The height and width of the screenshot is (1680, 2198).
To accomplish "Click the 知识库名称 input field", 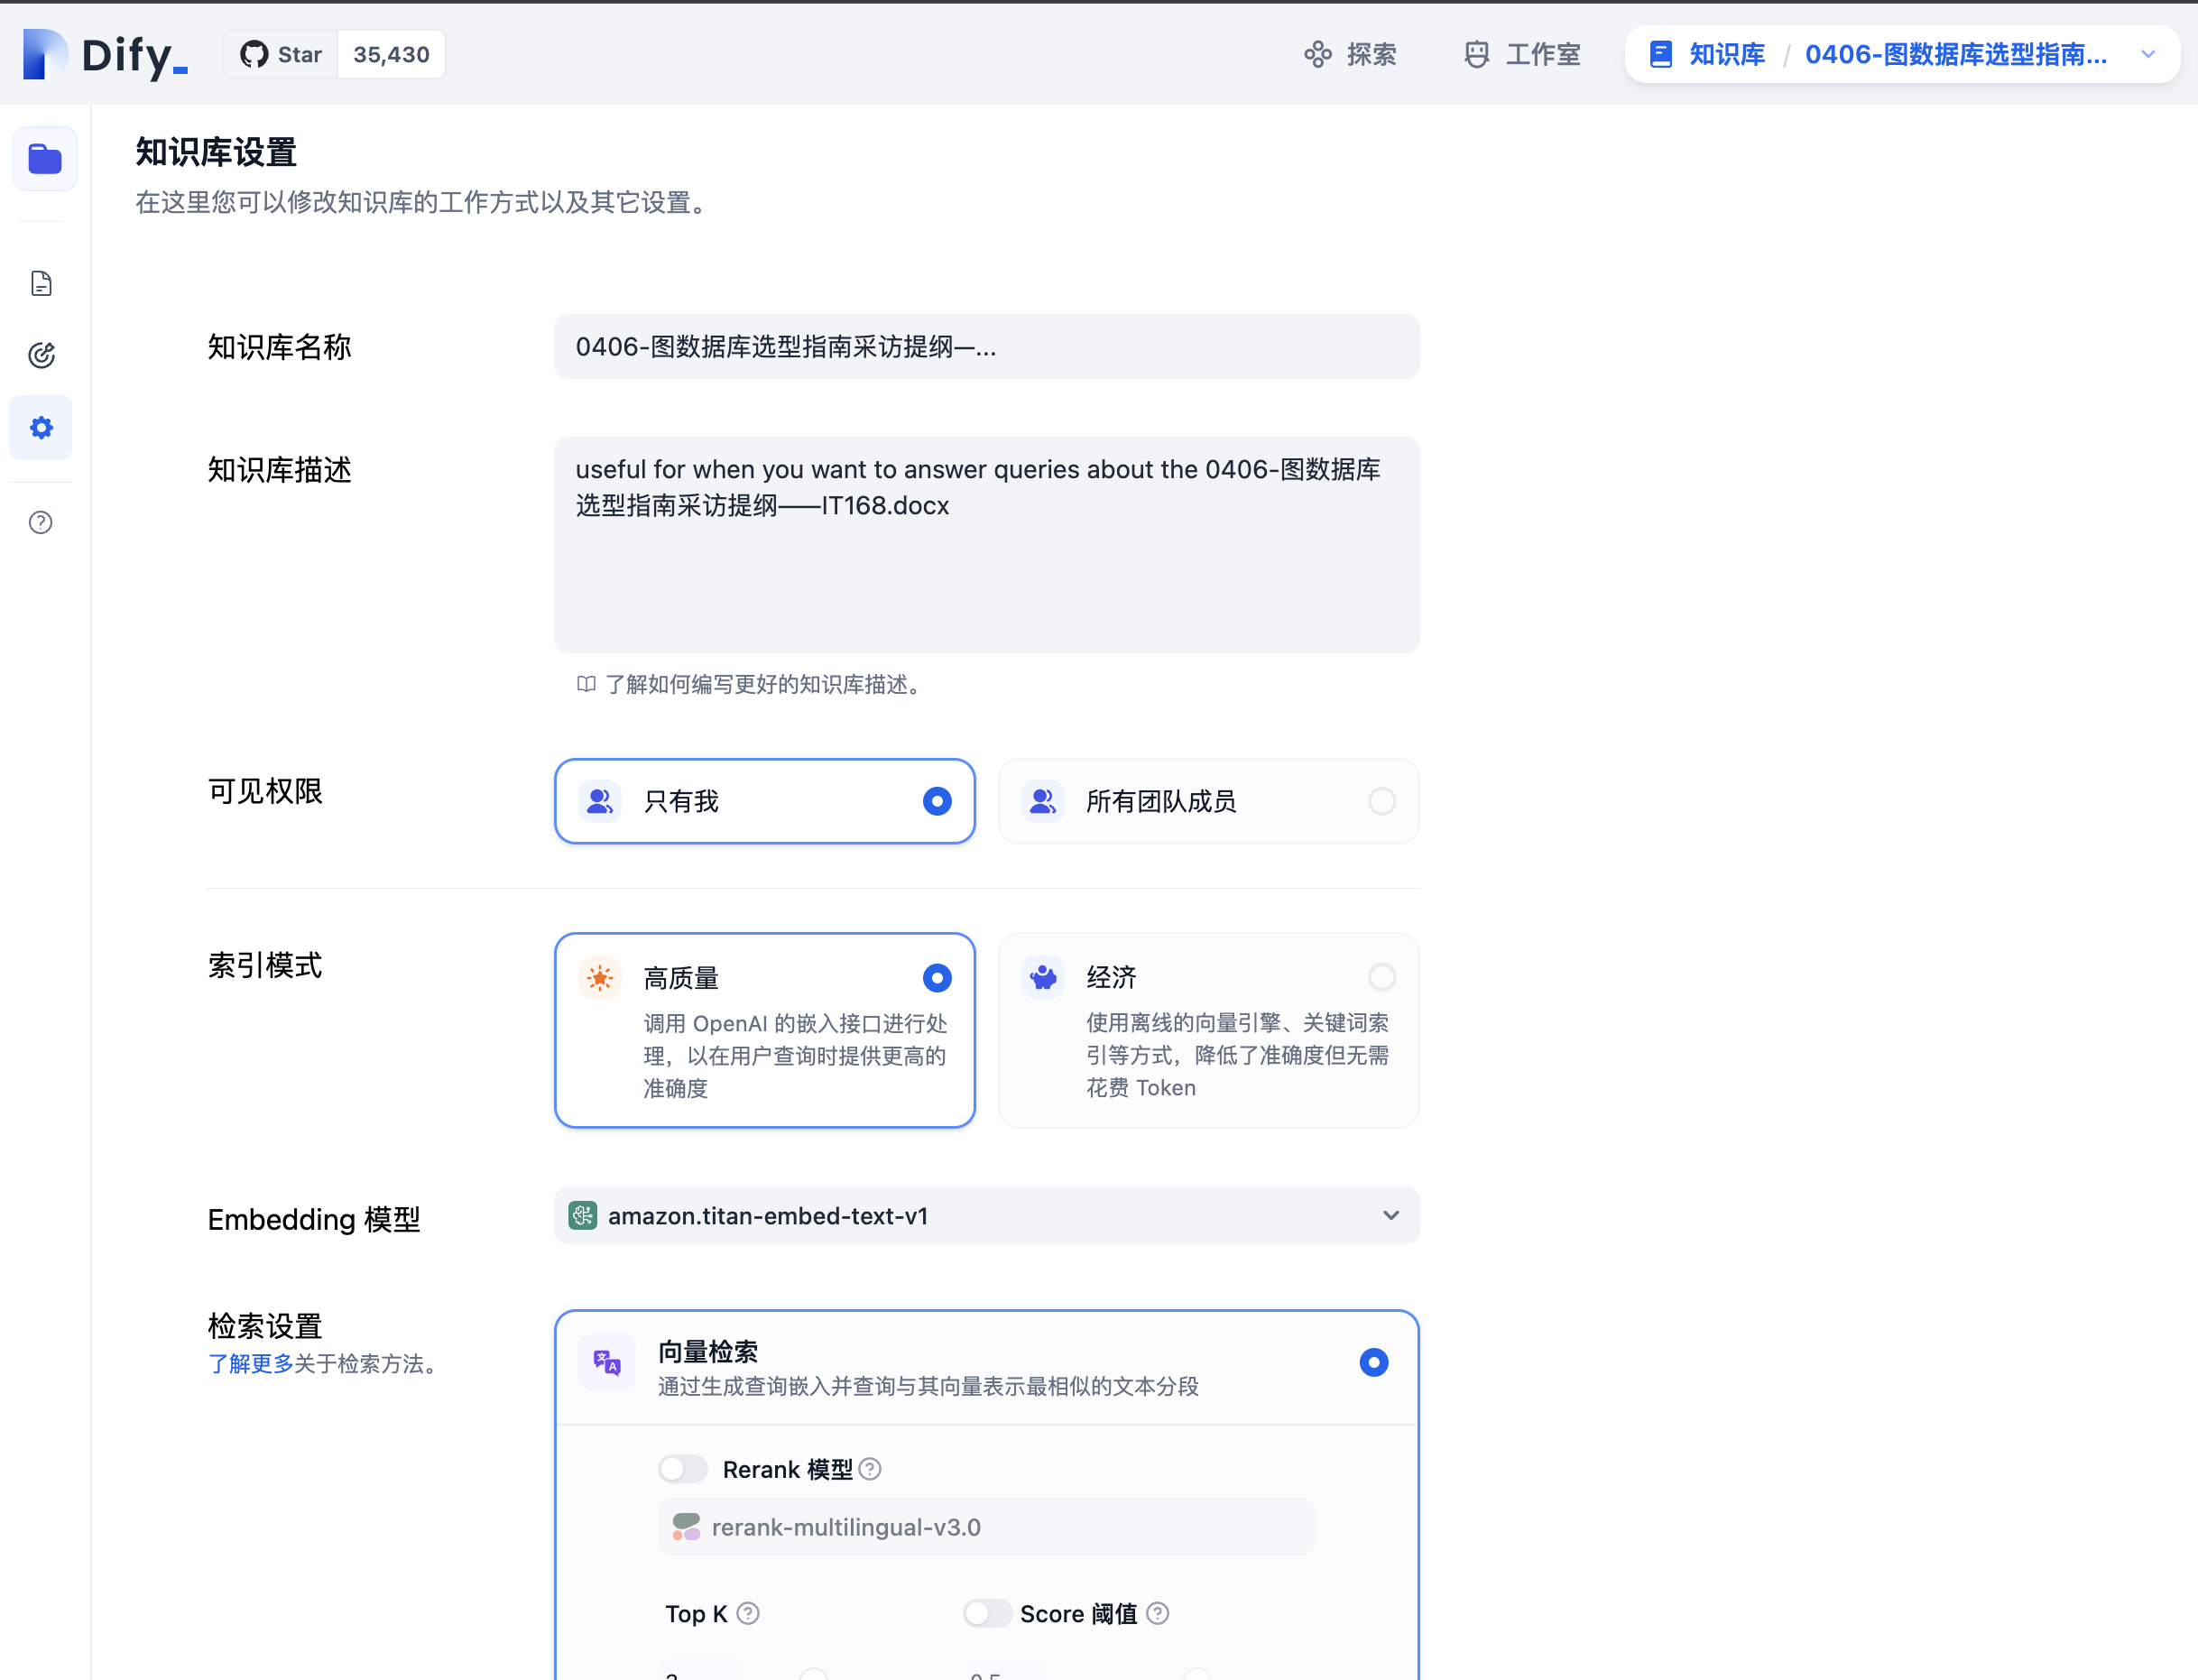I will coord(986,347).
